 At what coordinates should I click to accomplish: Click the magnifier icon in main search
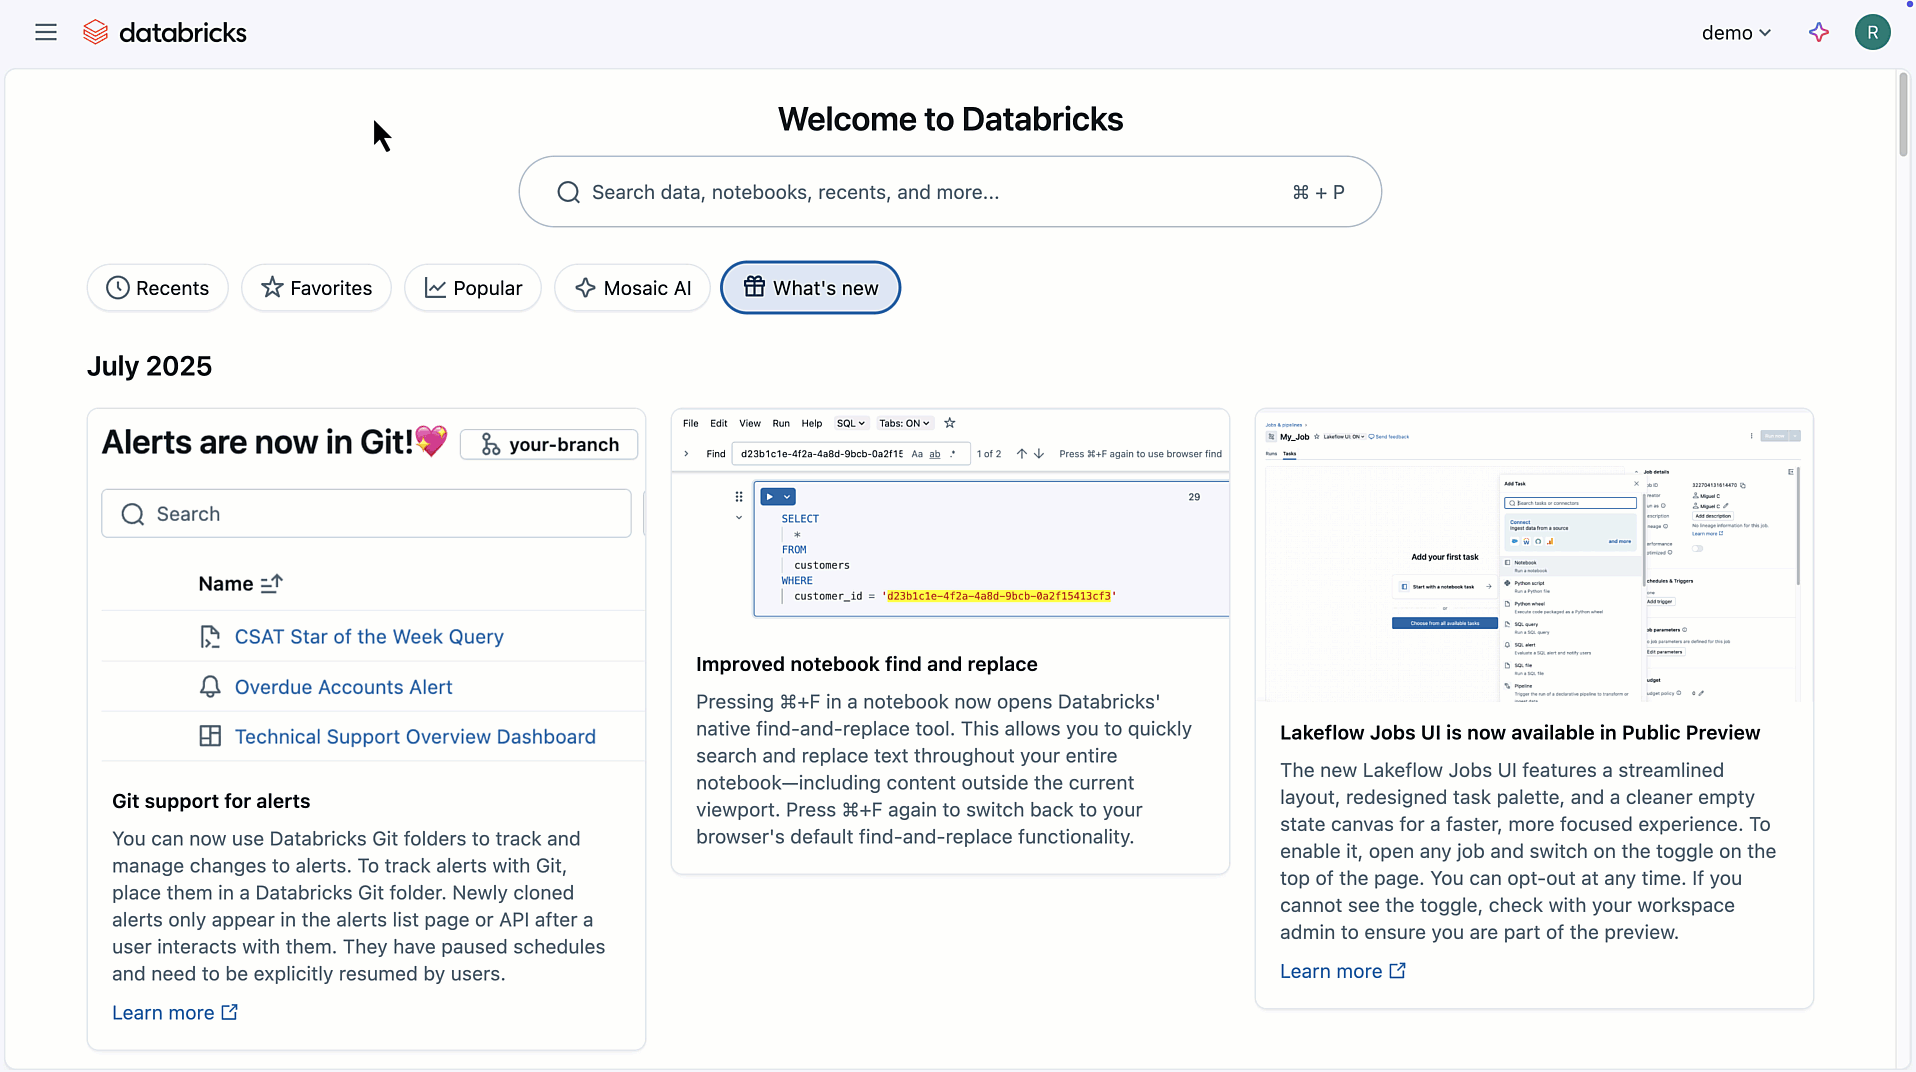point(568,192)
